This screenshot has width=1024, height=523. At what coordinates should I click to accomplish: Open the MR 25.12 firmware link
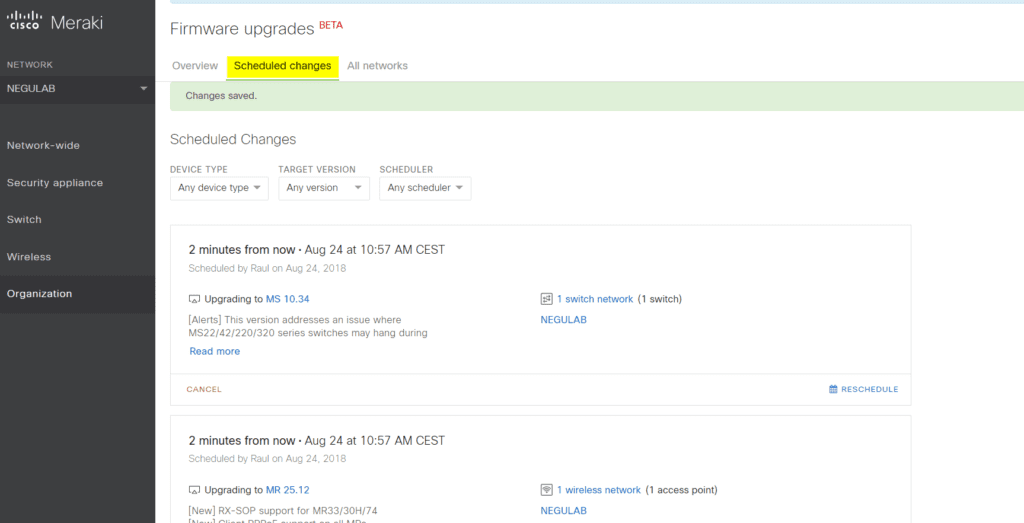pyautogui.click(x=287, y=490)
